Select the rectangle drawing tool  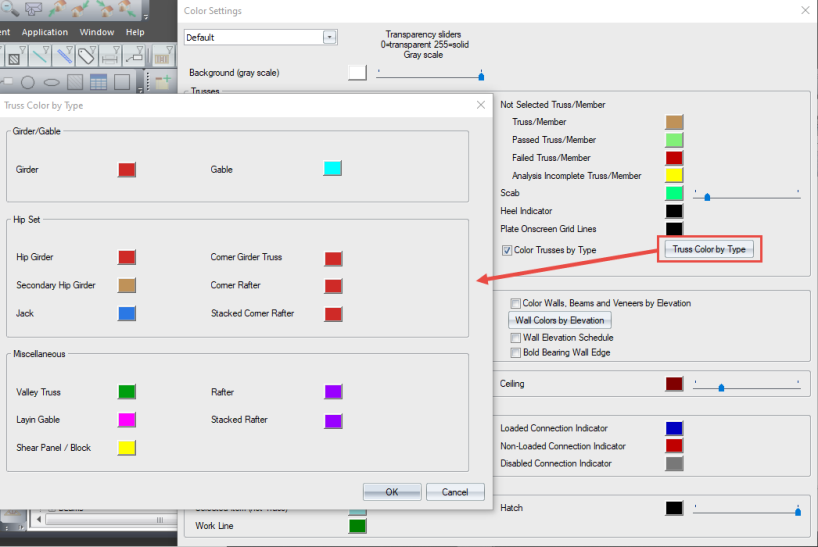pos(122,82)
